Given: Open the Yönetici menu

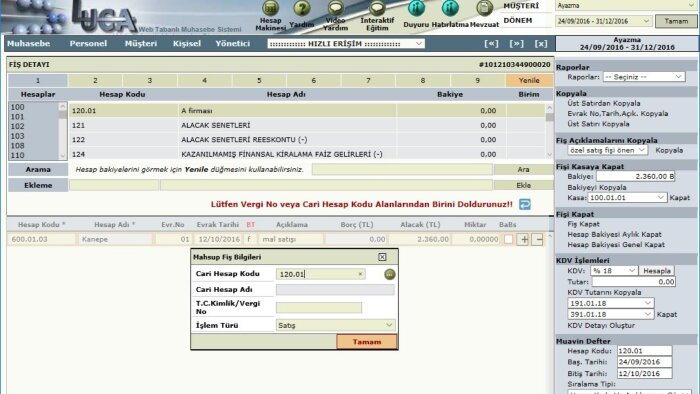Looking at the screenshot, I should 233,44.
